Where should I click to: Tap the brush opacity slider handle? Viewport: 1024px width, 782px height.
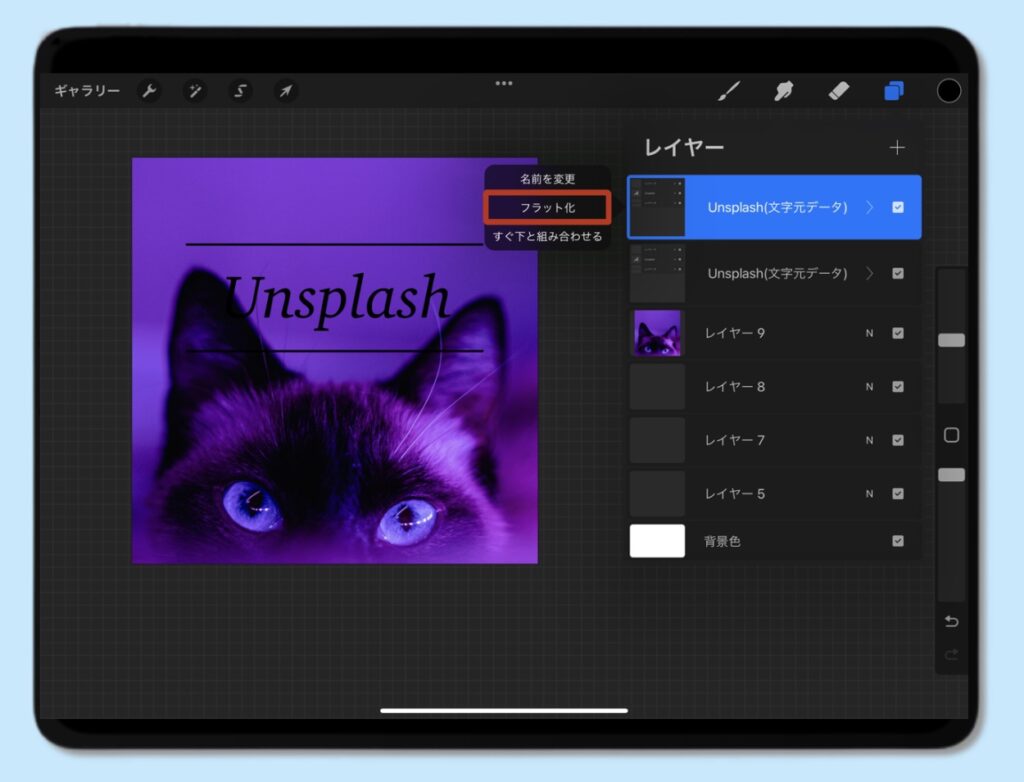coord(952,475)
